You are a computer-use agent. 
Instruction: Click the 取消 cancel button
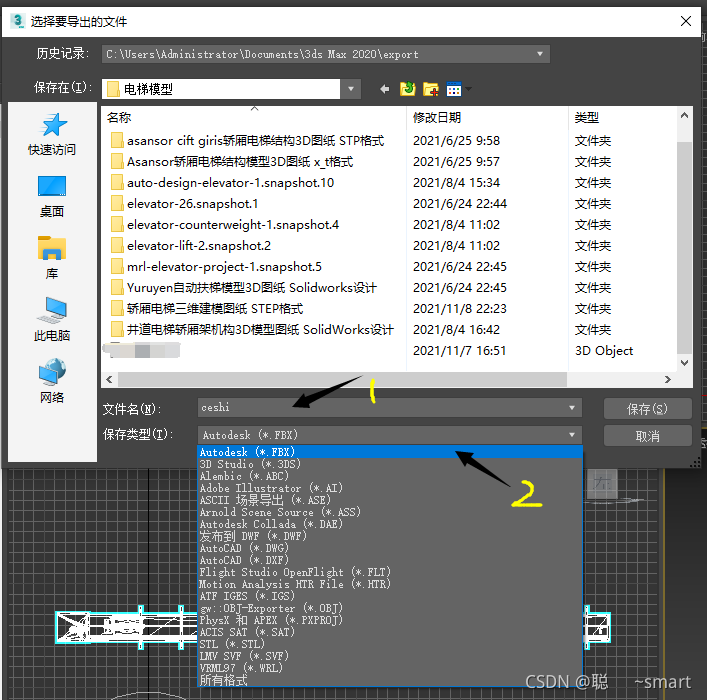click(x=647, y=436)
